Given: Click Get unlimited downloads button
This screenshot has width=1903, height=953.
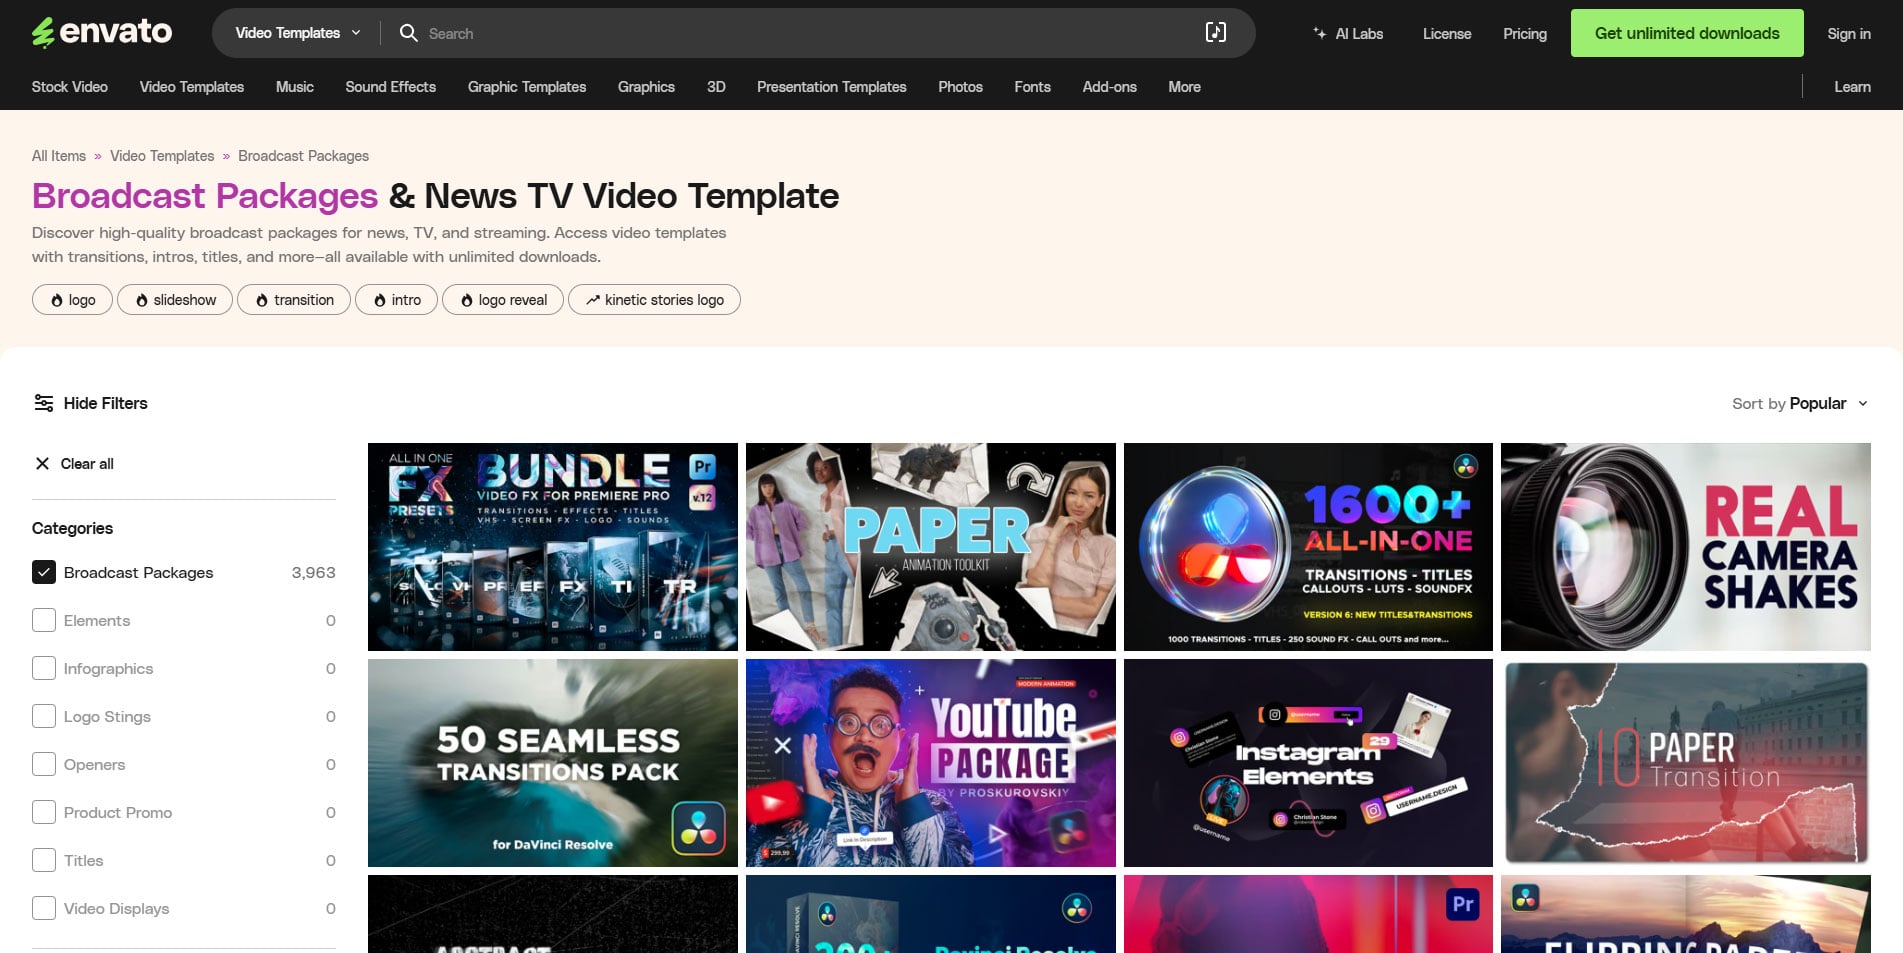Looking at the screenshot, I should pos(1687,33).
